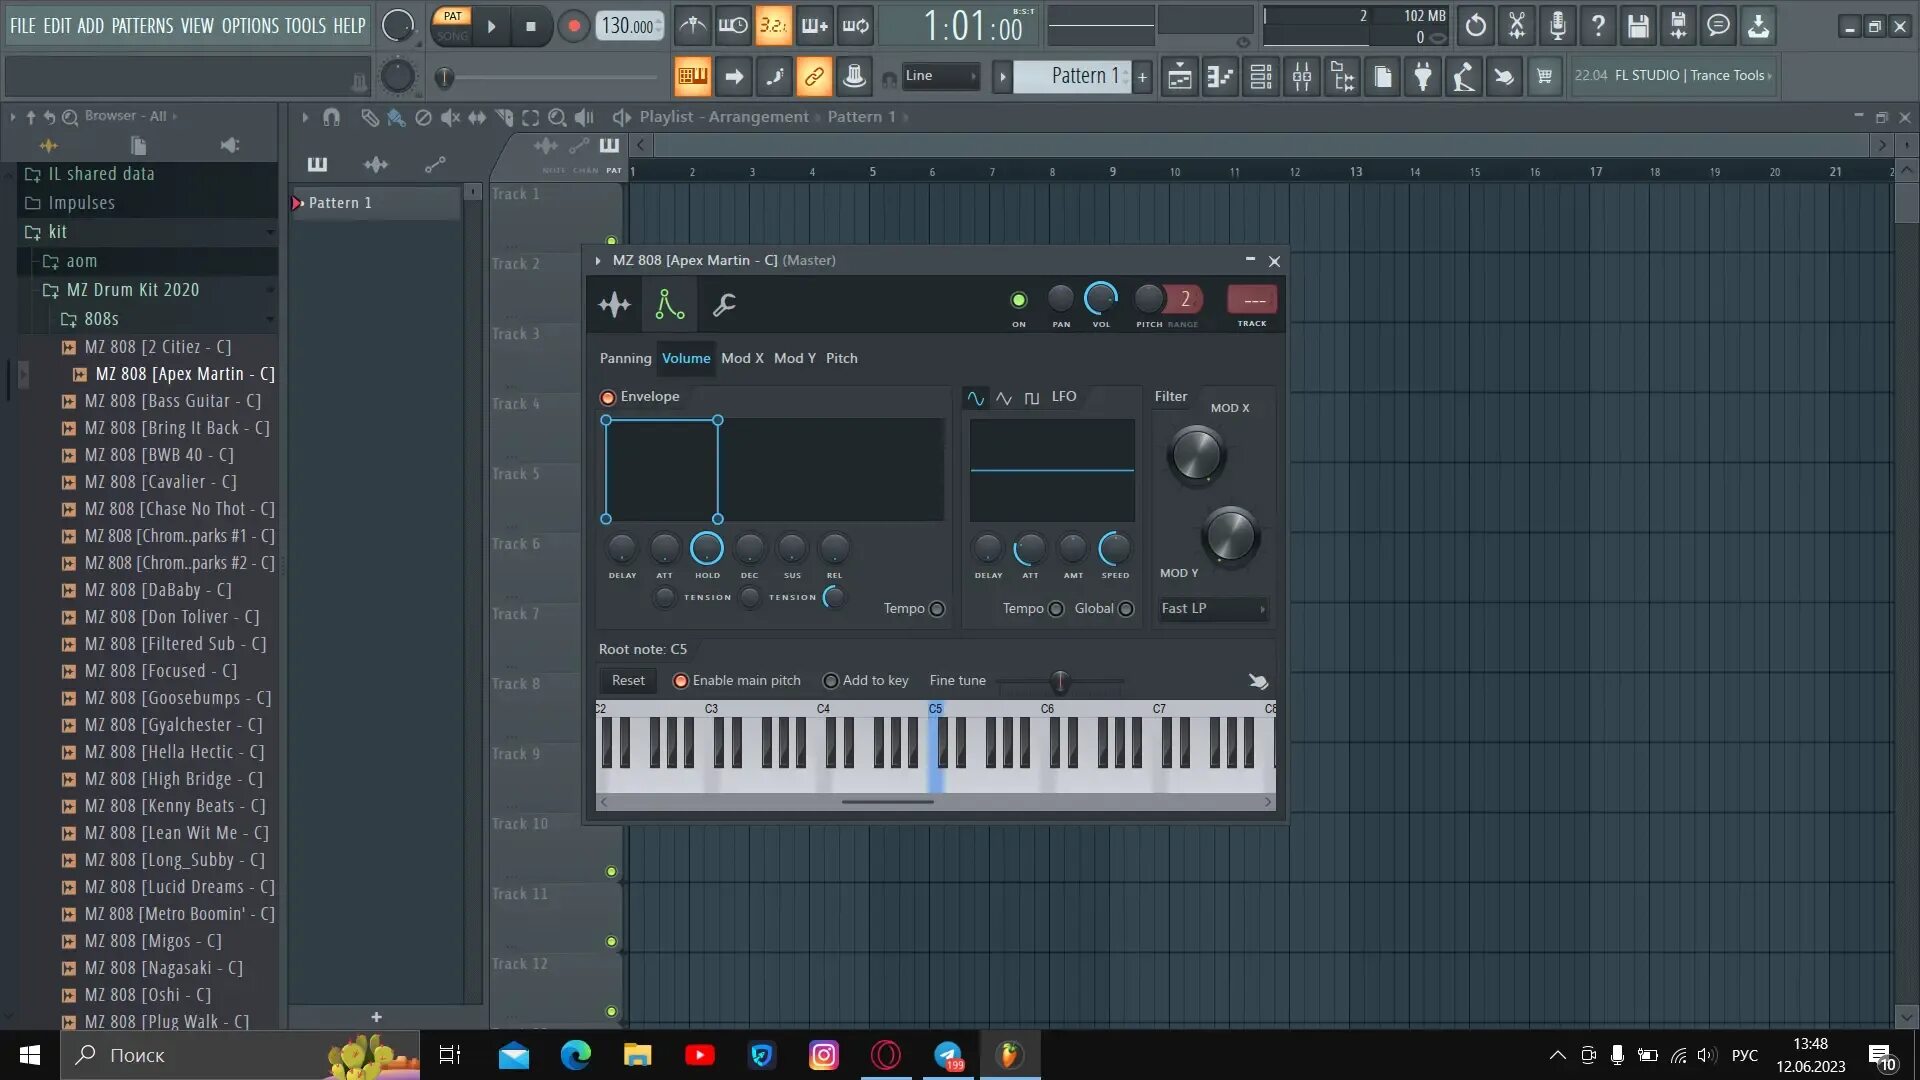Select Add to key radio button
Screen dimensions: 1920x1080
tap(829, 680)
